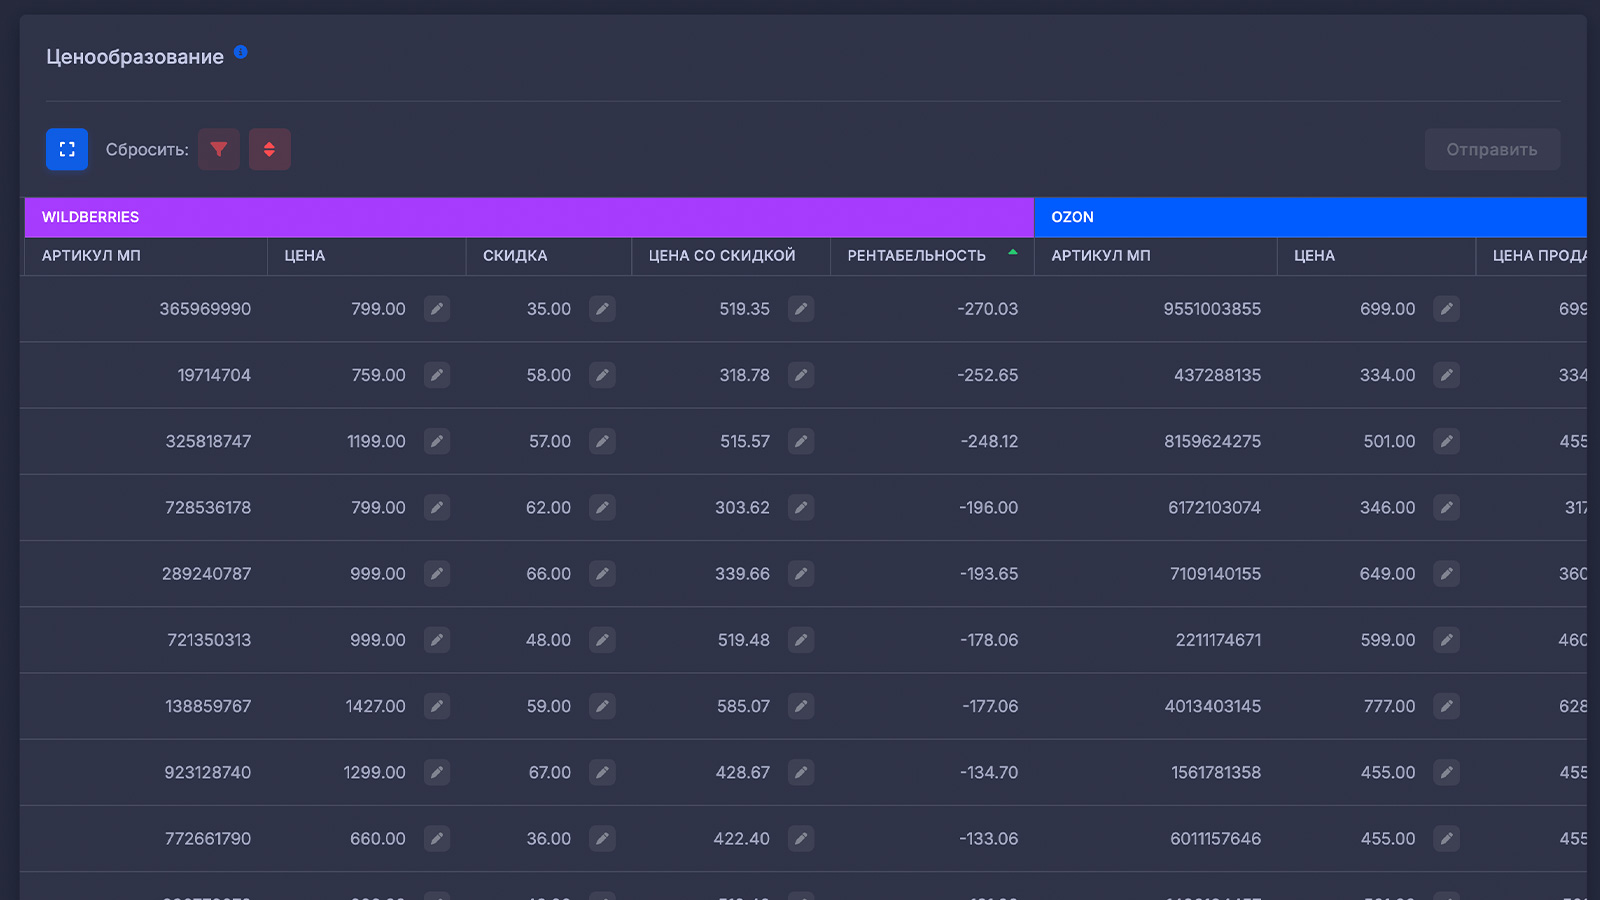Sort by Ozon Цена column header
Viewport: 1600px width, 900px height.
pyautogui.click(x=1376, y=256)
